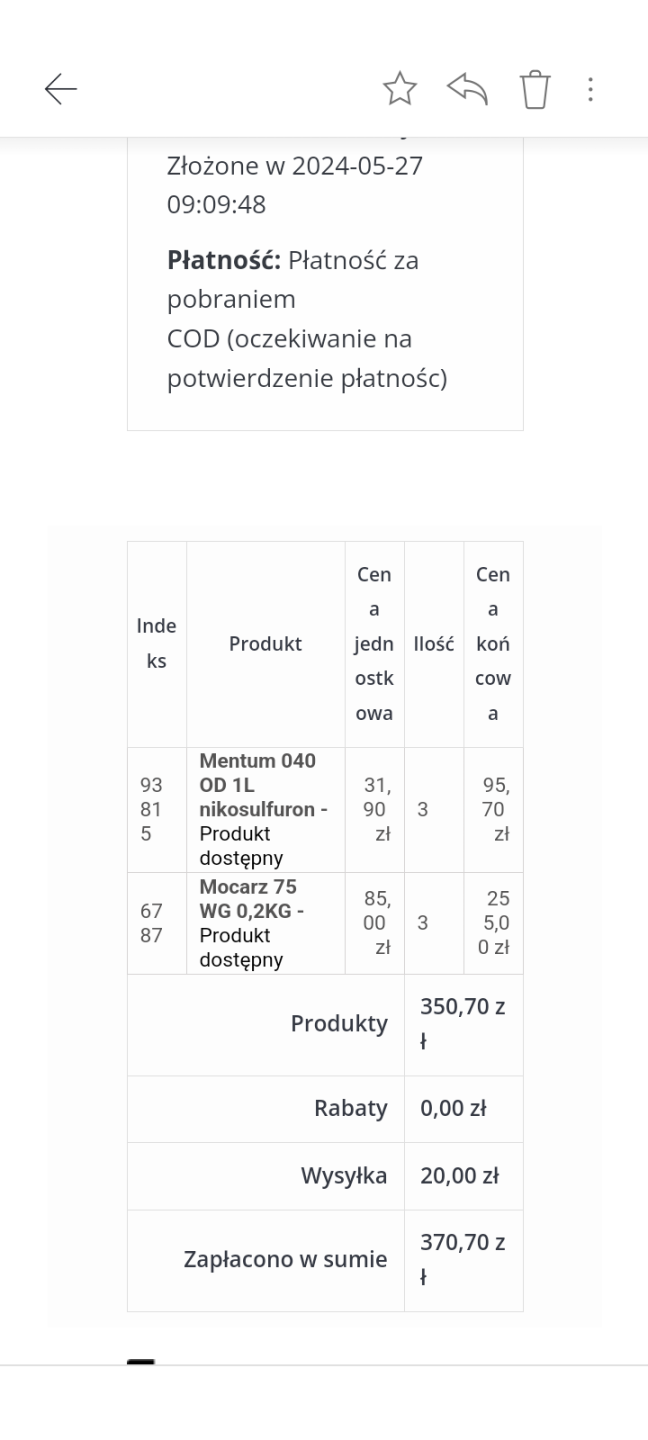Tap the 85,00 zł unit price
Image resolution: width=648 pixels, height=1440 pixels.
(x=374, y=923)
